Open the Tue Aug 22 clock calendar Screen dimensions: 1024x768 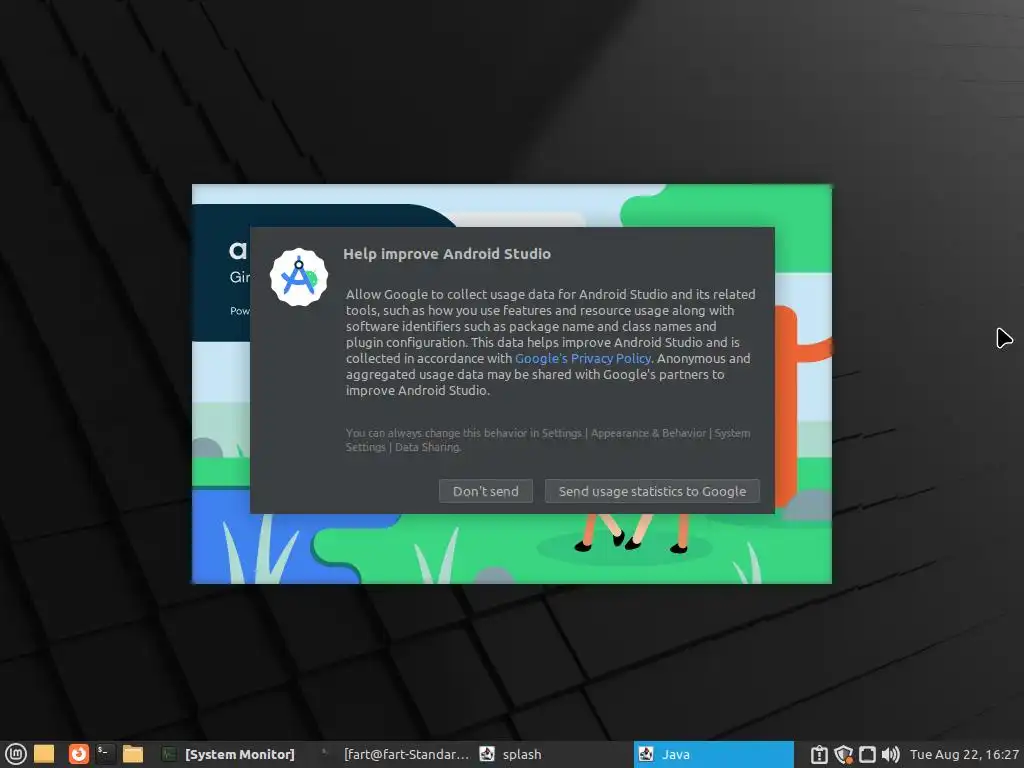coord(964,754)
